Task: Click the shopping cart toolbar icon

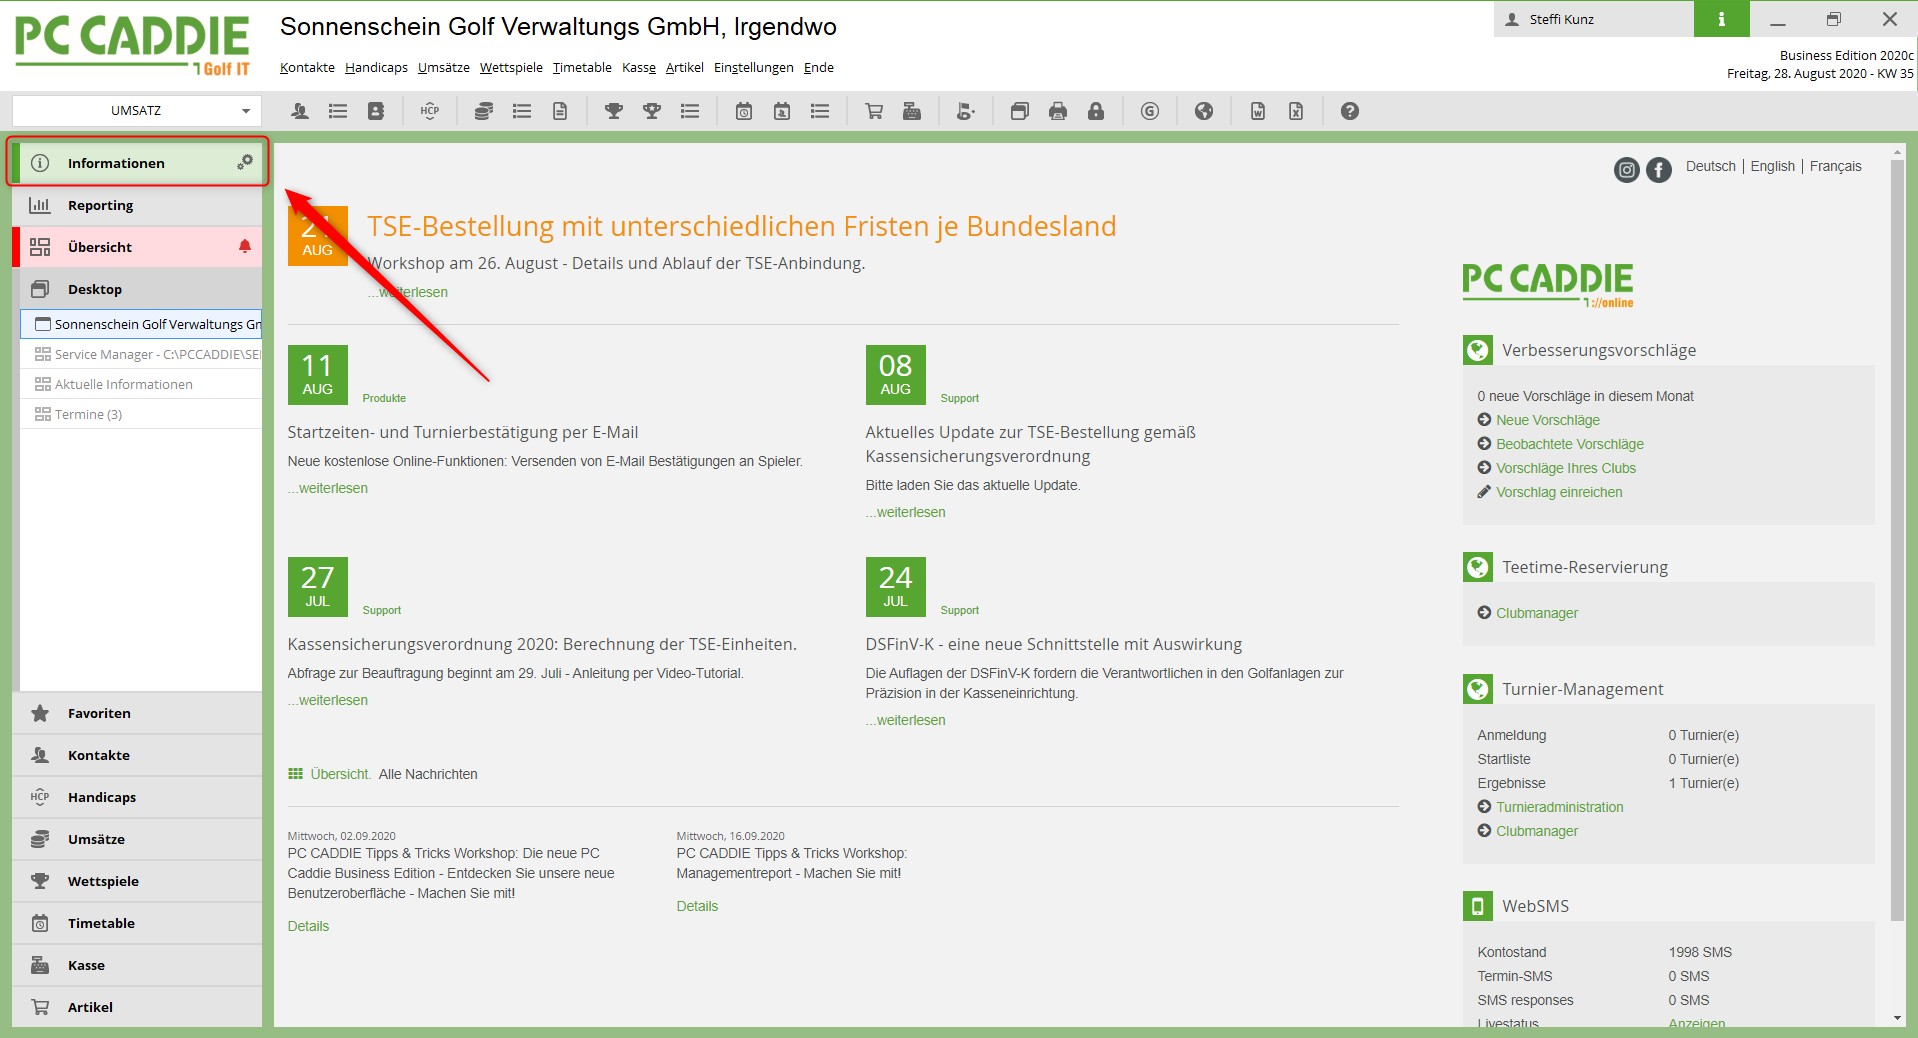Action: coord(874,111)
